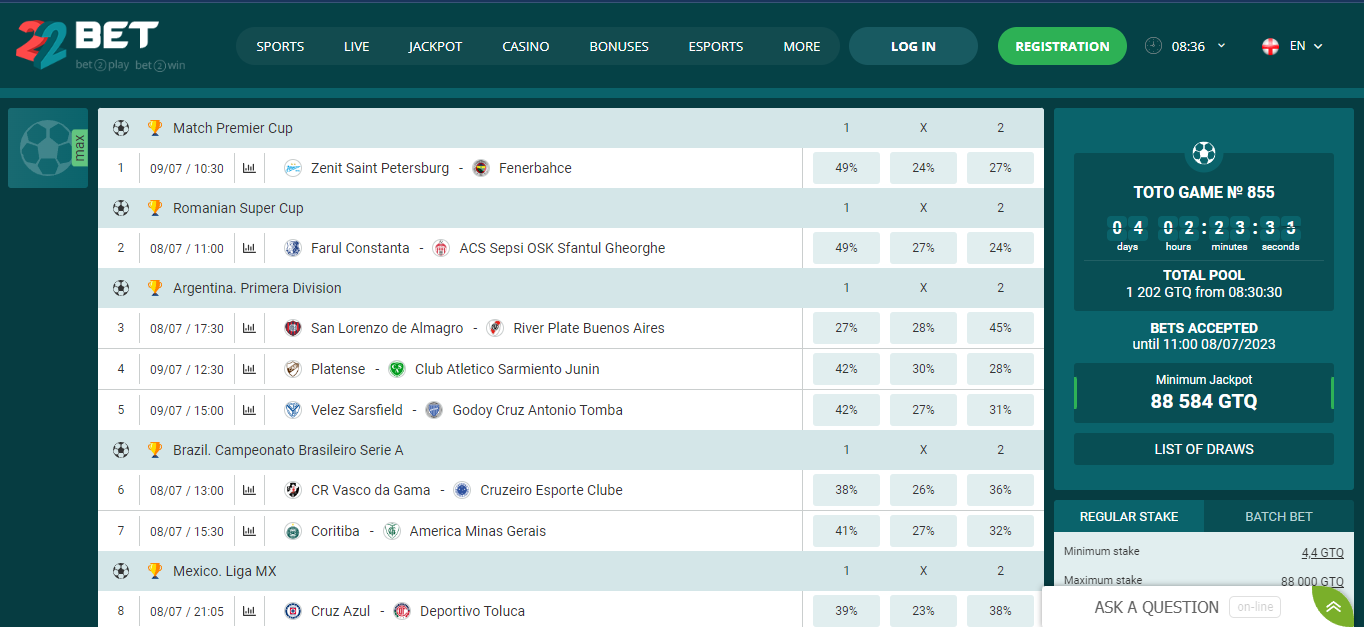
Task: Click the Minimum Jackpot 88 584 GTQ box
Action: click(1204, 392)
